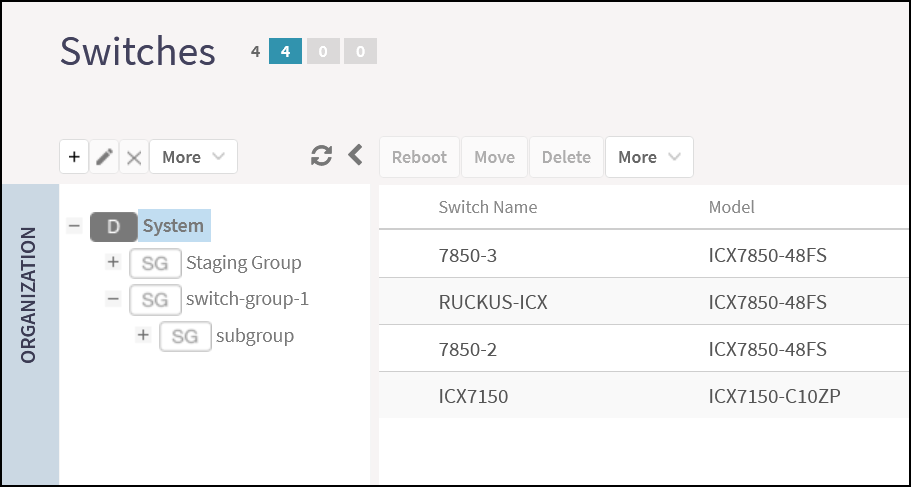Collapse the switch-group-1 node
The image size is (911, 487).
tap(113, 299)
